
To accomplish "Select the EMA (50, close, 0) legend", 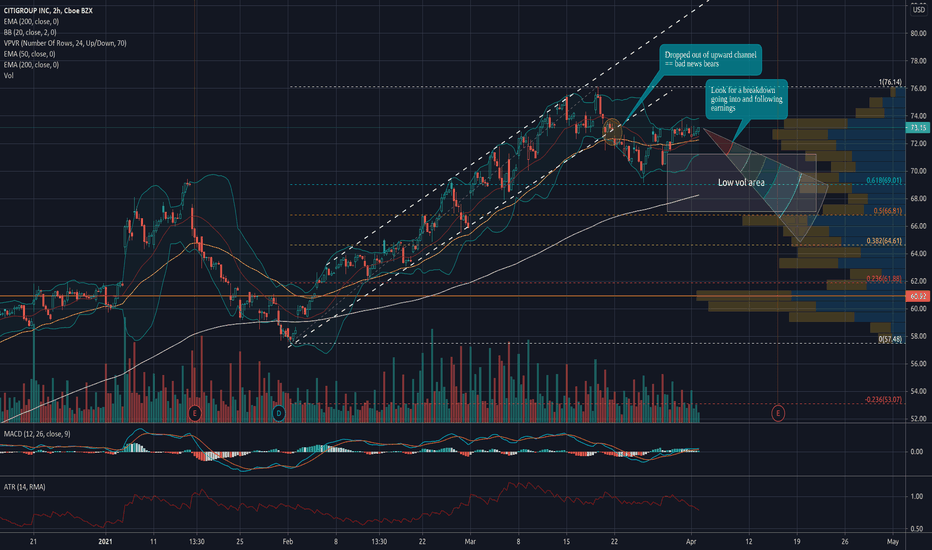I will (x=29, y=54).
